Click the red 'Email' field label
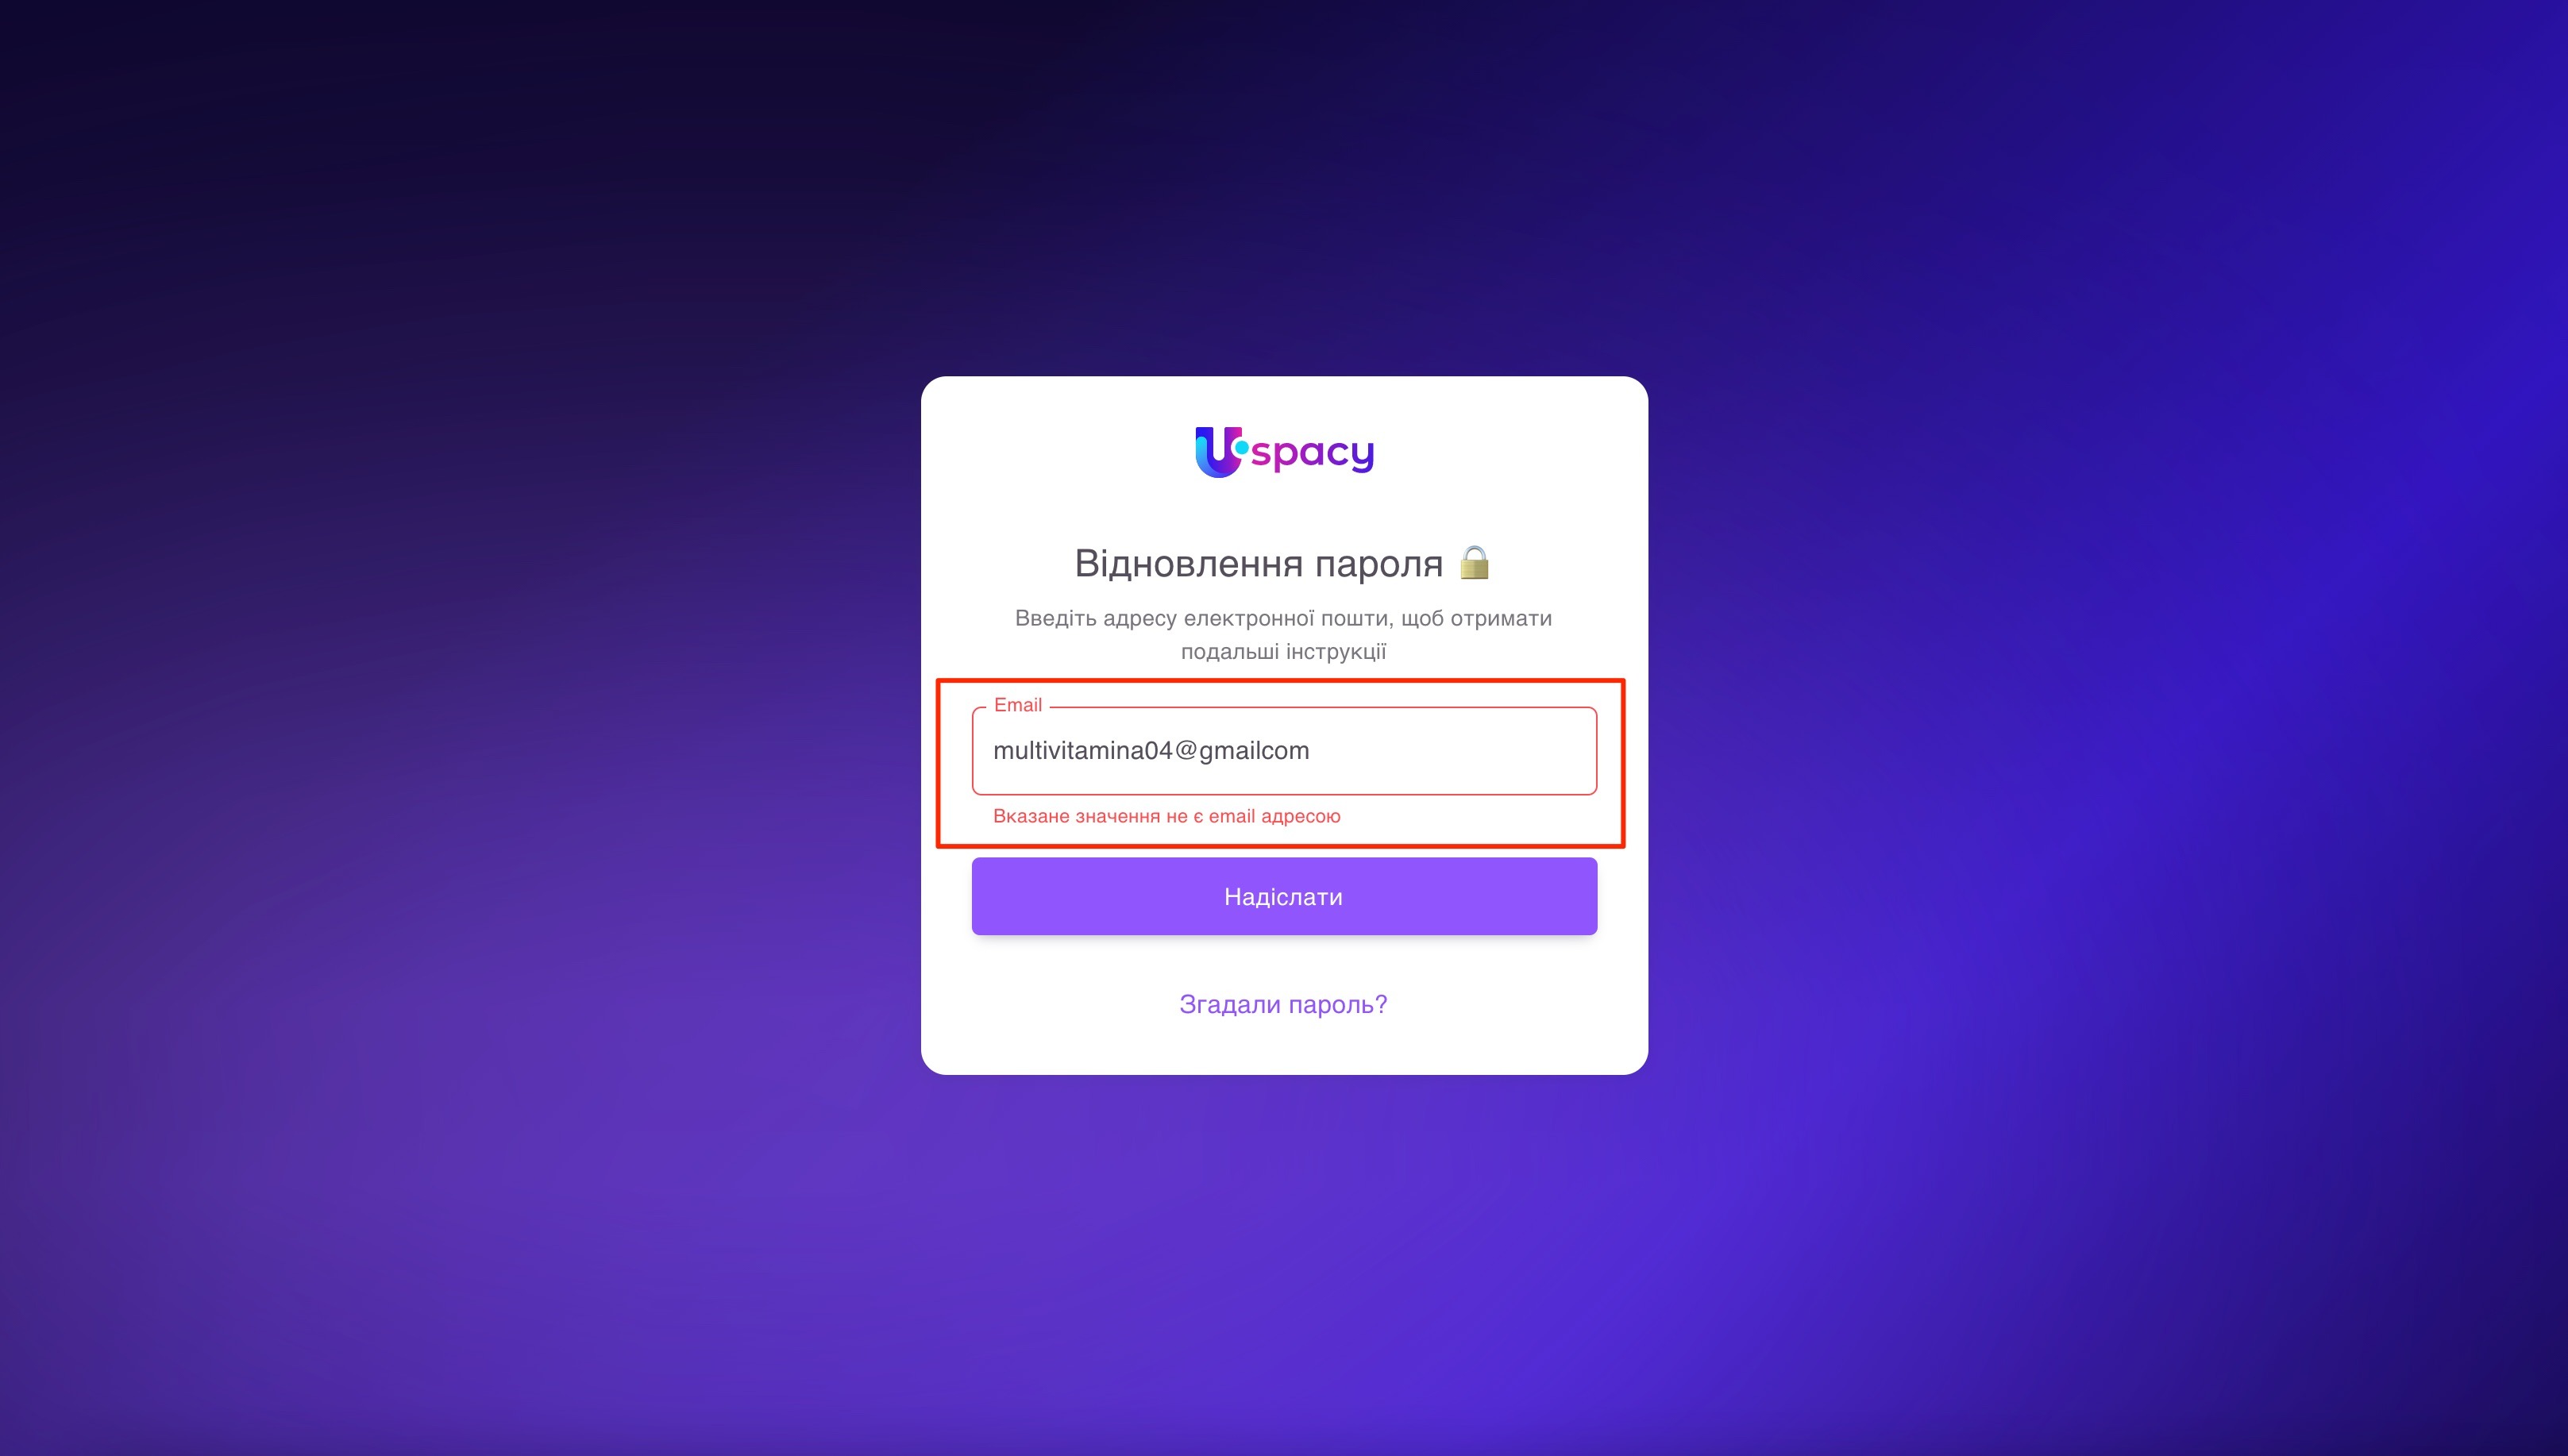This screenshot has width=2568, height=1456. pyautogui.click(x=1018, y=705)
